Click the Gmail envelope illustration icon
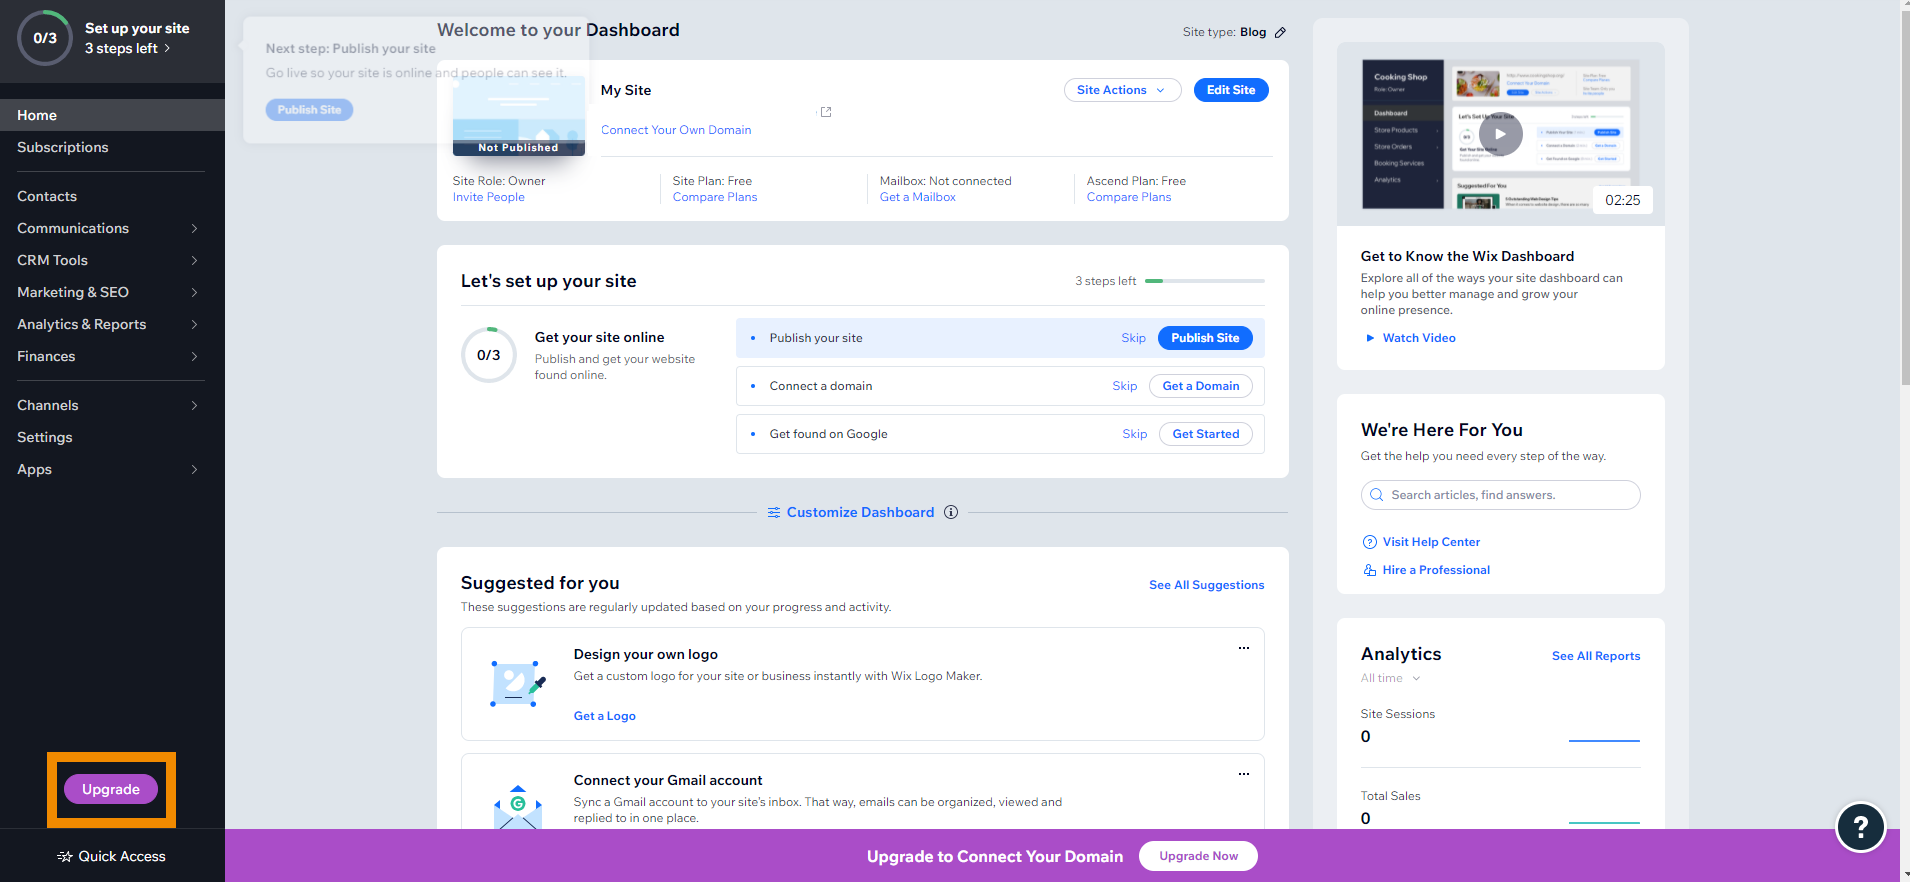 tap(517, 807)
